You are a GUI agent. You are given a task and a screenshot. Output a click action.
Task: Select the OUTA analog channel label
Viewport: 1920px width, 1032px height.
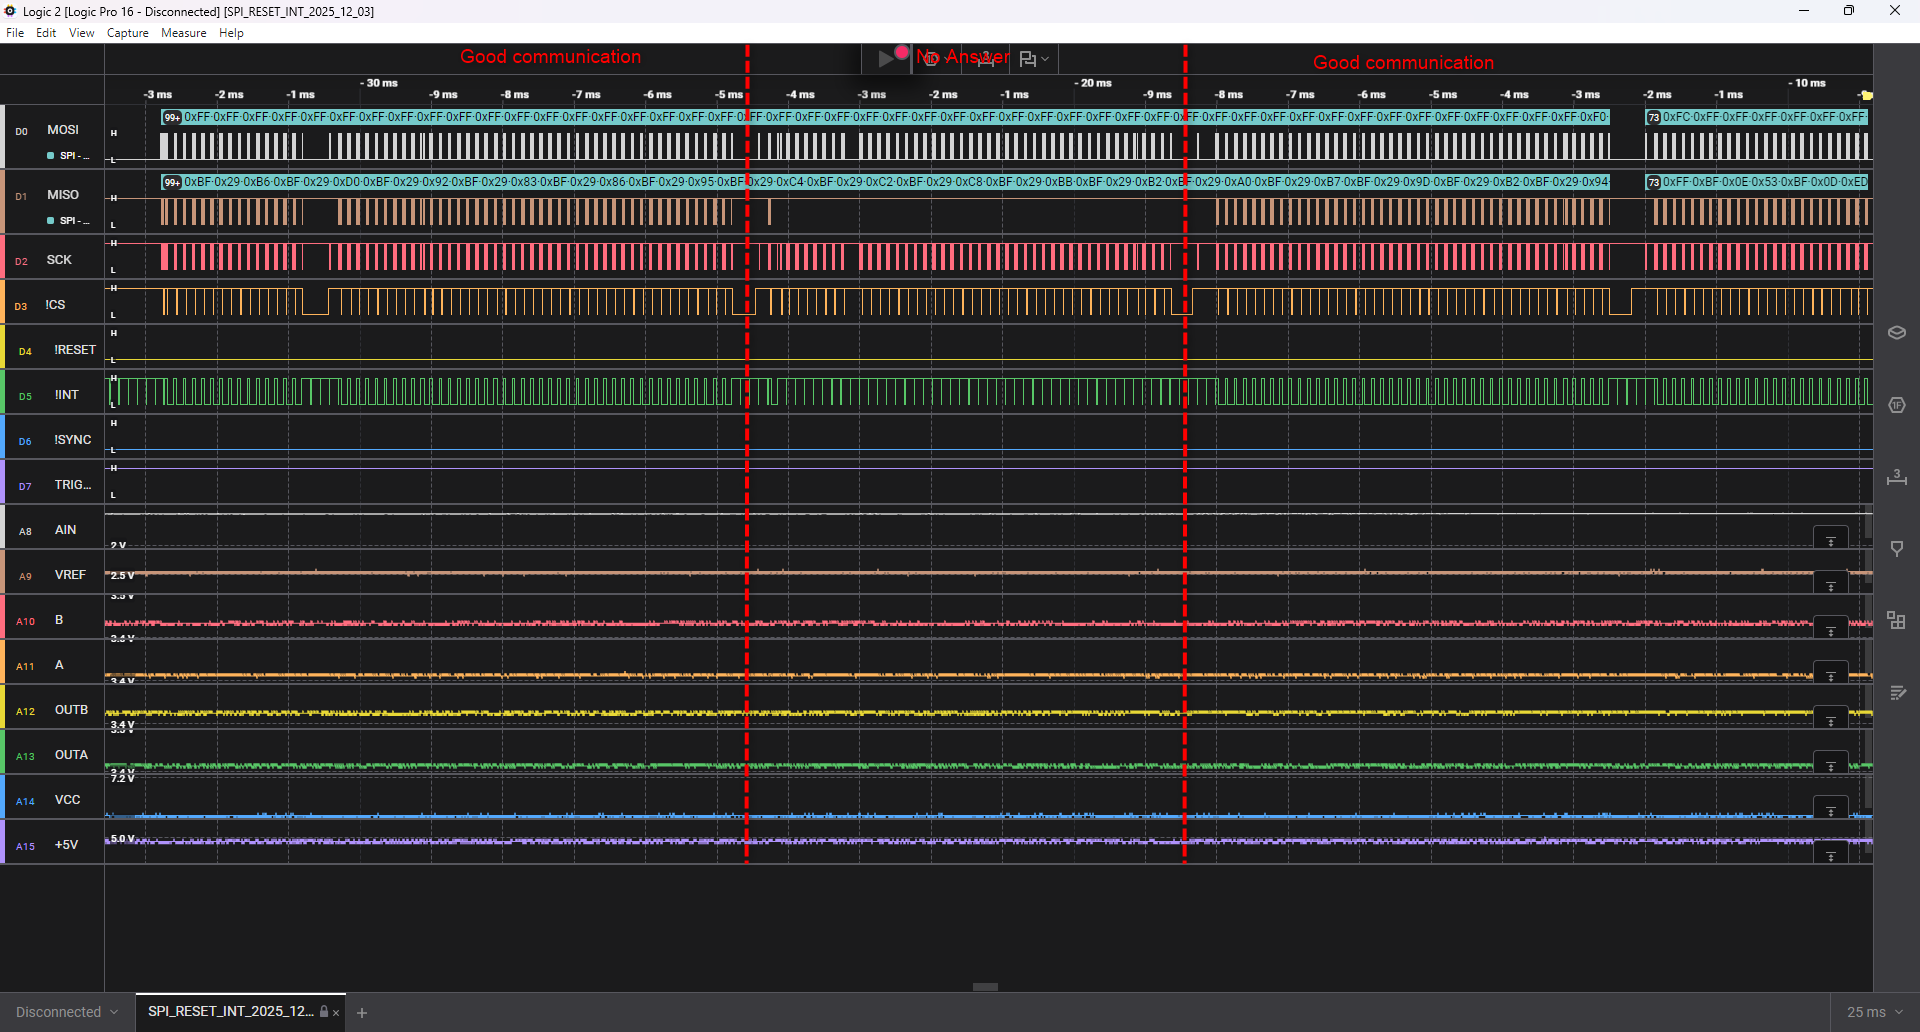coord(71,755)
